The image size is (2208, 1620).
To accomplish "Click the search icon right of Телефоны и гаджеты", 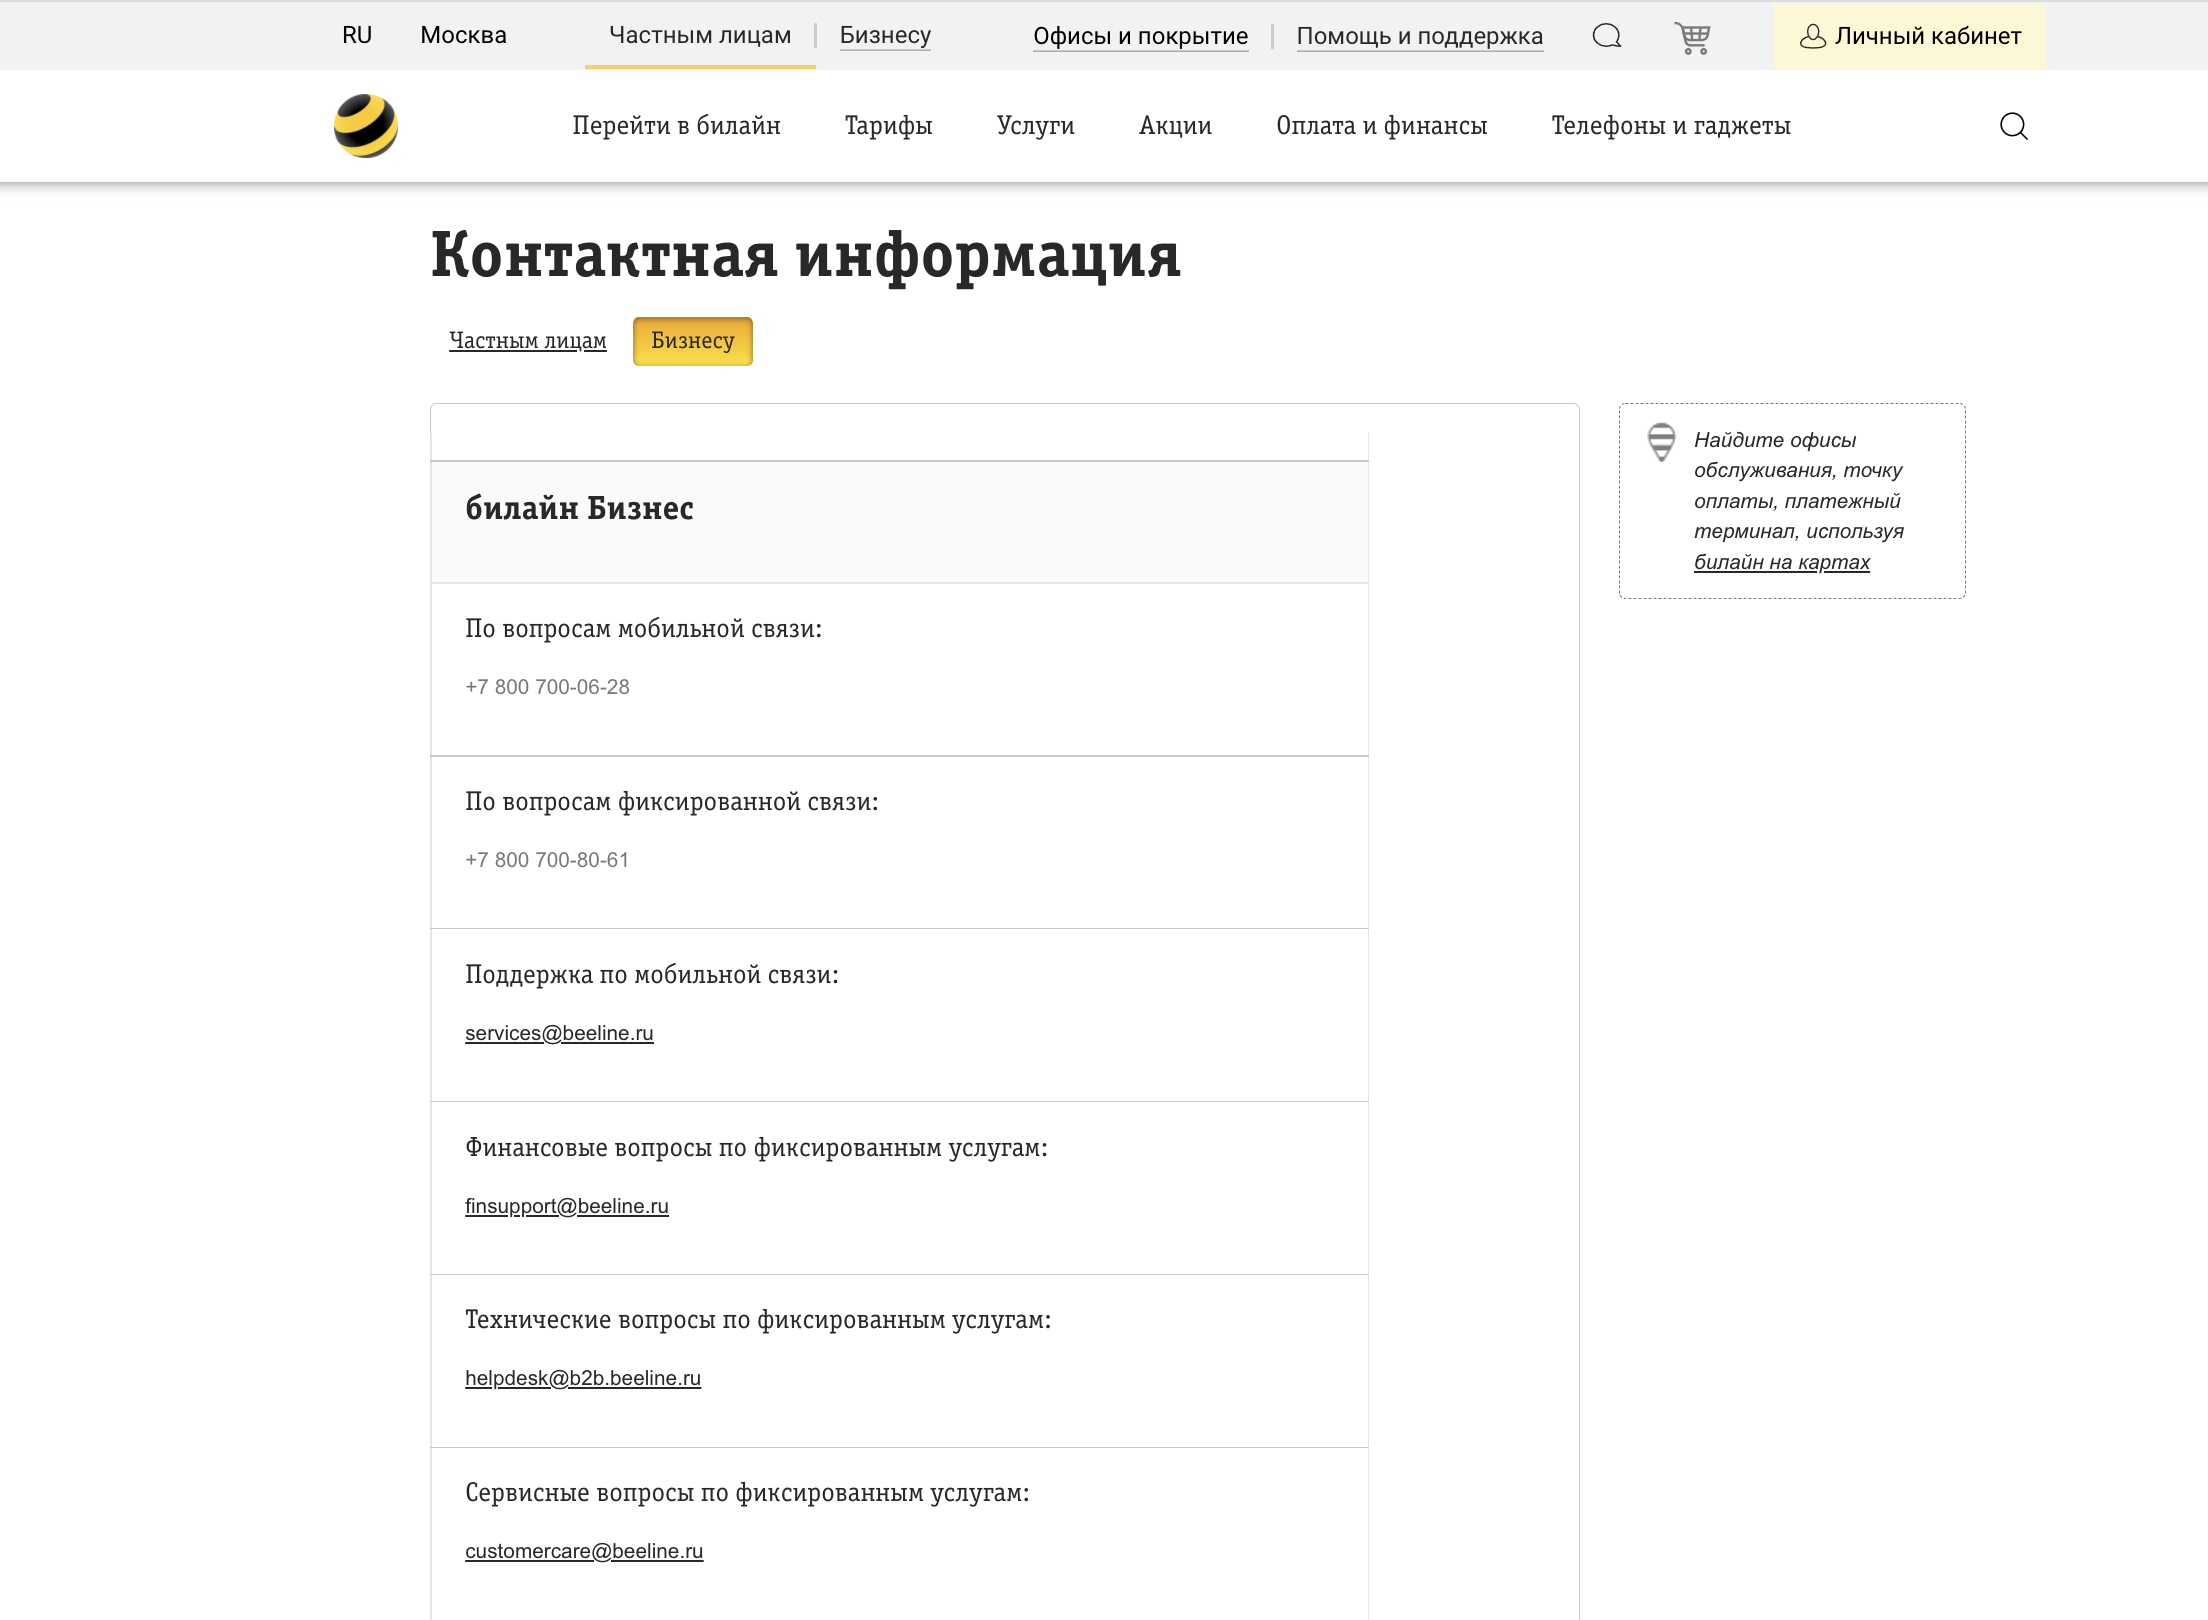I will [x=2015, y=126].
